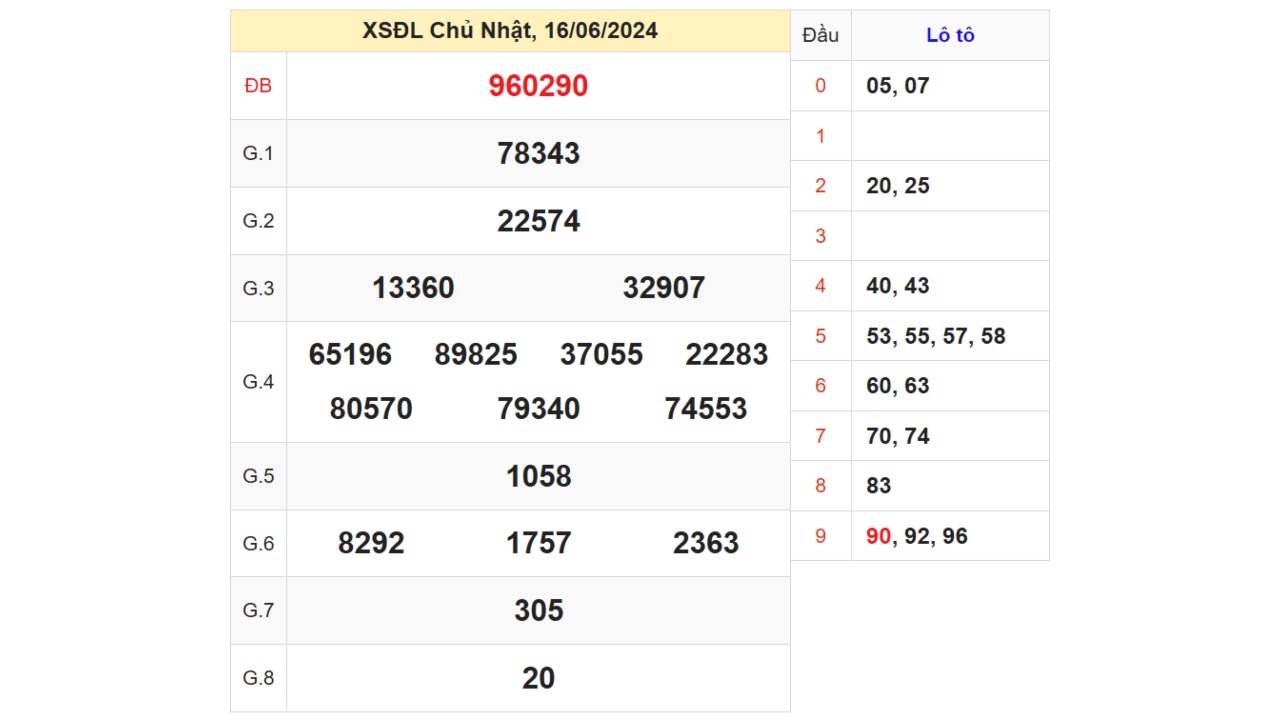
Task: Select G.4 number 37055
Action: 601,355
